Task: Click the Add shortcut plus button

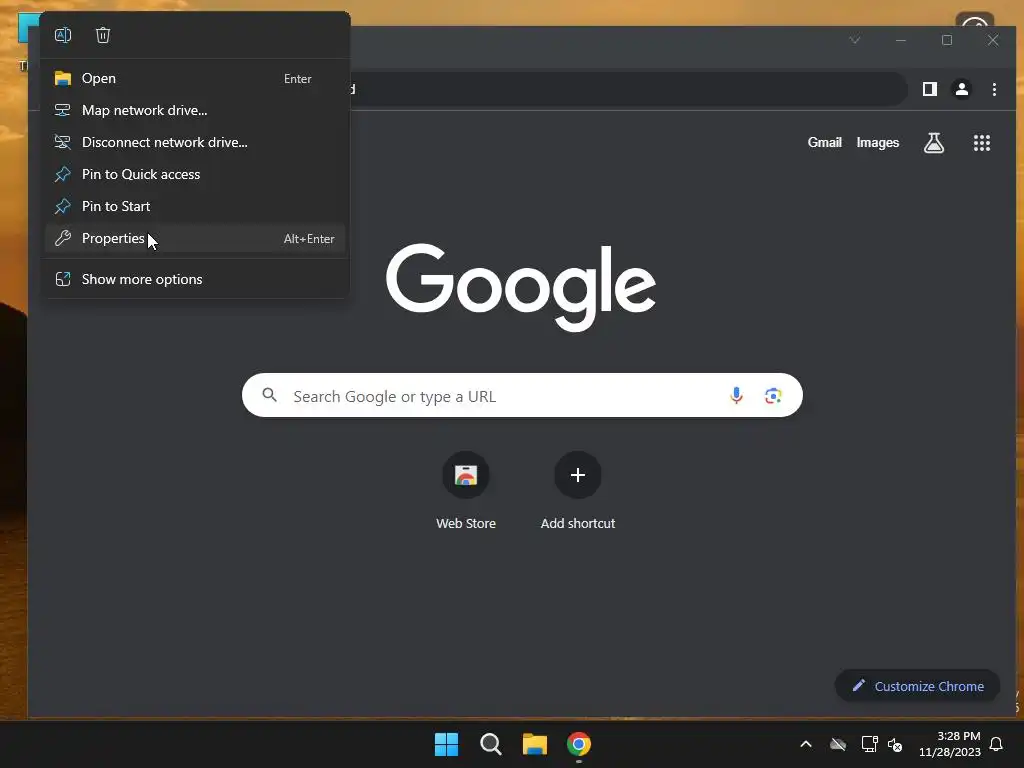Action: 577,475
